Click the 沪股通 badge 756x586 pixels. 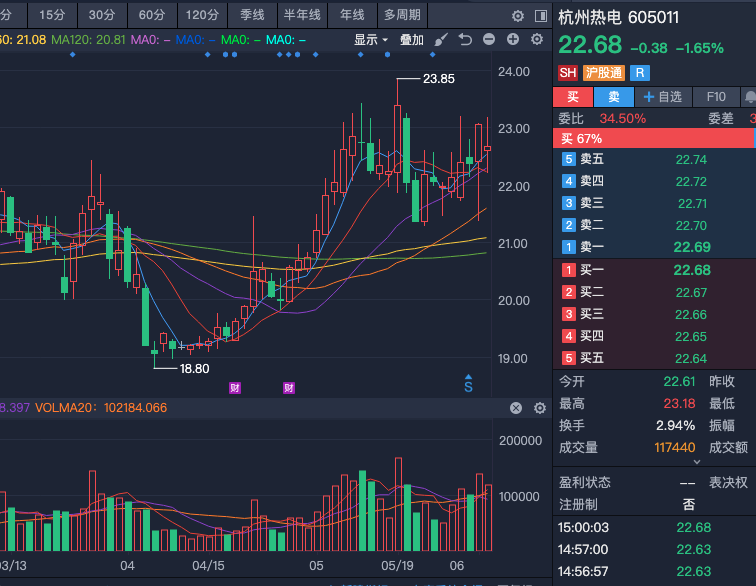click(x=604, y=73)
